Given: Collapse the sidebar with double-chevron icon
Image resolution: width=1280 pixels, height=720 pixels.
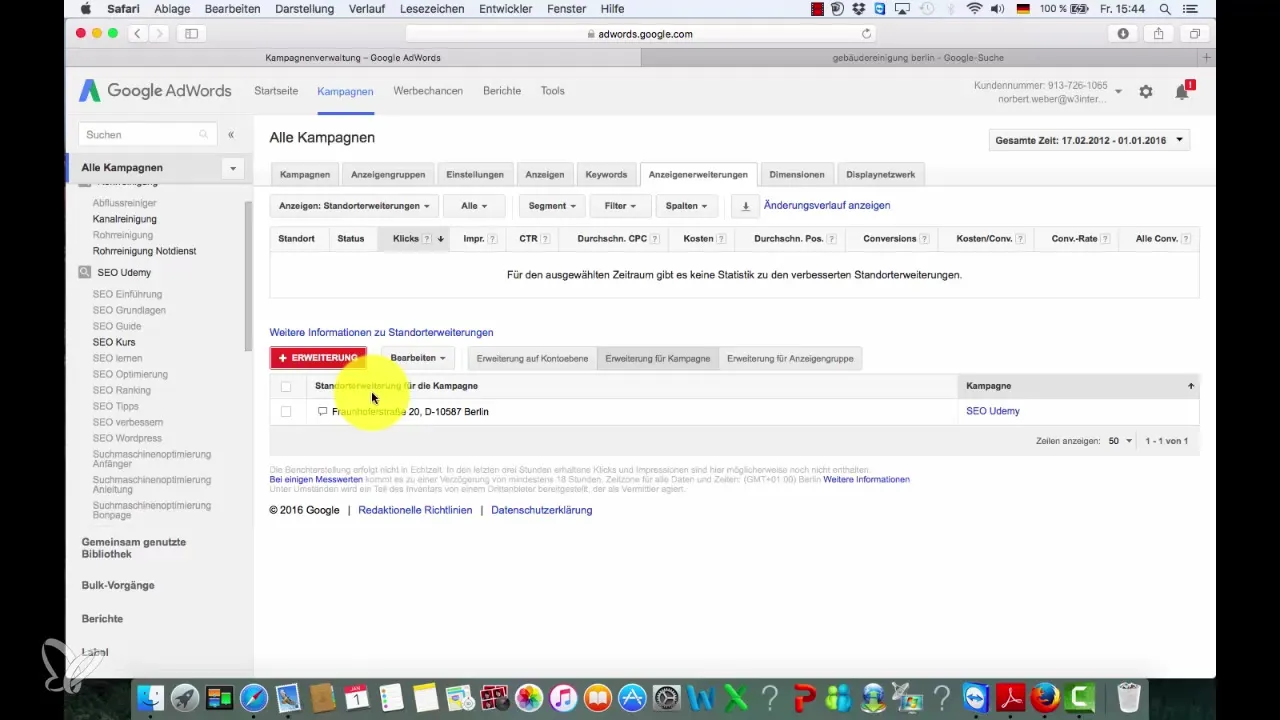Looking at the screenshot, I should point(231,134).
